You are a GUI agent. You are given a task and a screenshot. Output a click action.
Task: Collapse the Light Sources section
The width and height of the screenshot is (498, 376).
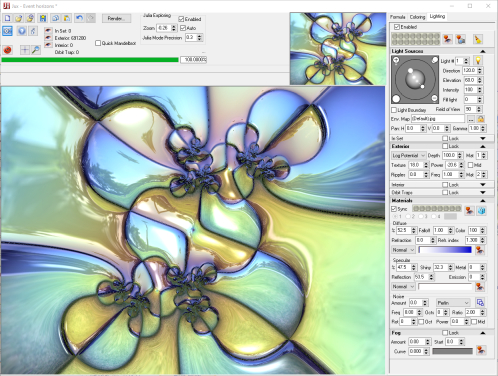coord(482,51)
